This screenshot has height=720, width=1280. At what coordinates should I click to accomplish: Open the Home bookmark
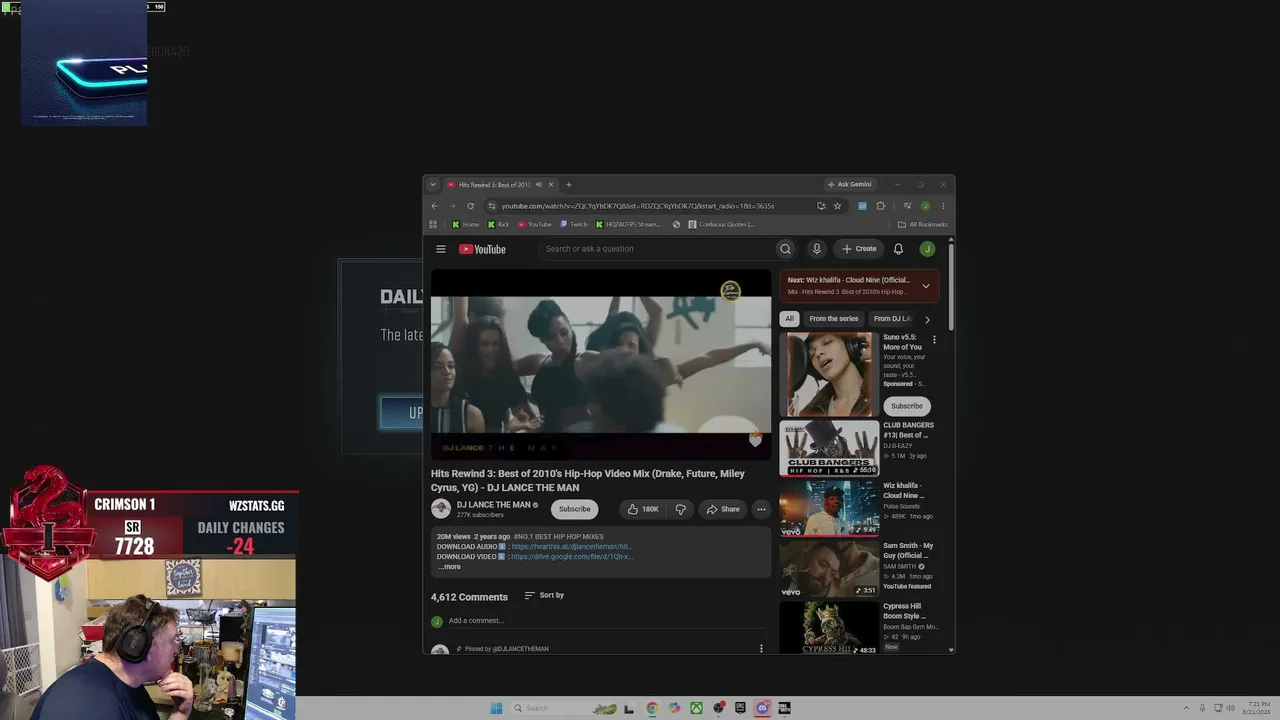(x=465, y=224)
